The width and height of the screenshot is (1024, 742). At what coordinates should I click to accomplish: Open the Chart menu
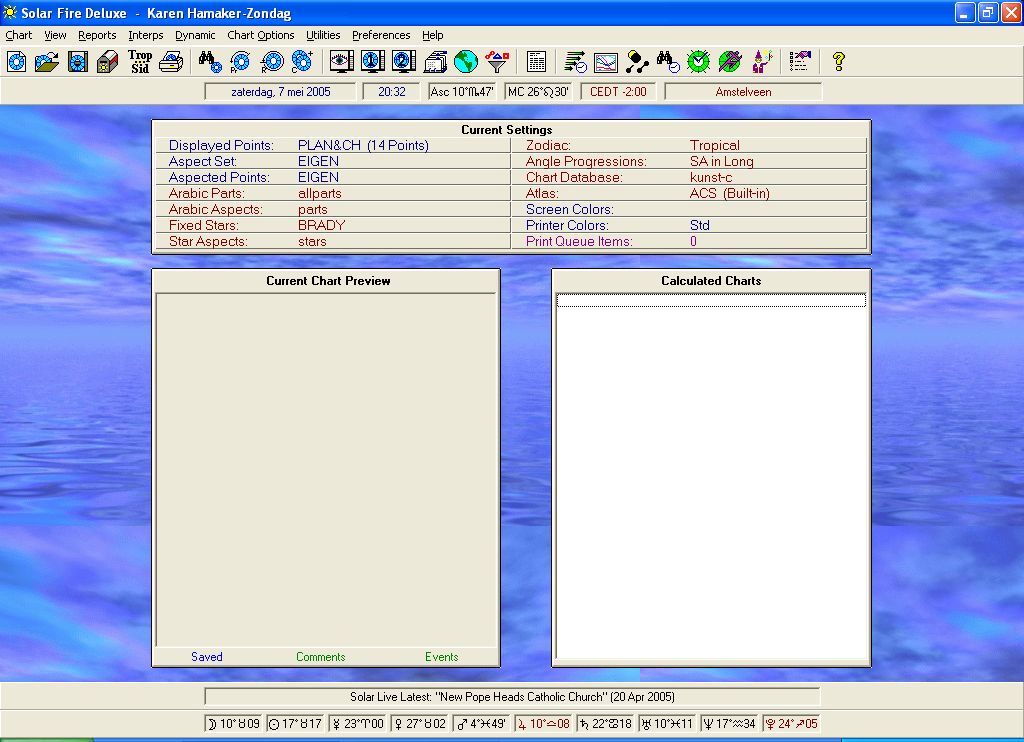pos(18,35)
